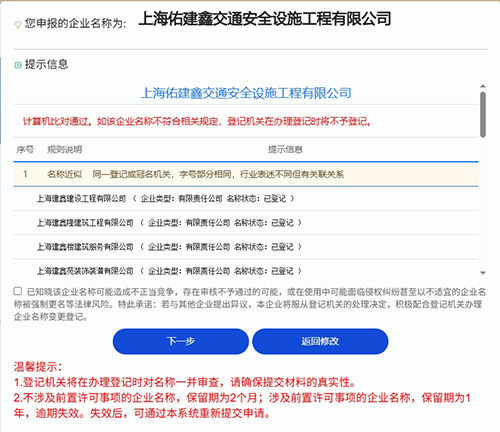
Task: Check the 已知晓该企业名称 risk acknowledgment checkbox
Action: click(x=18, y=291)
